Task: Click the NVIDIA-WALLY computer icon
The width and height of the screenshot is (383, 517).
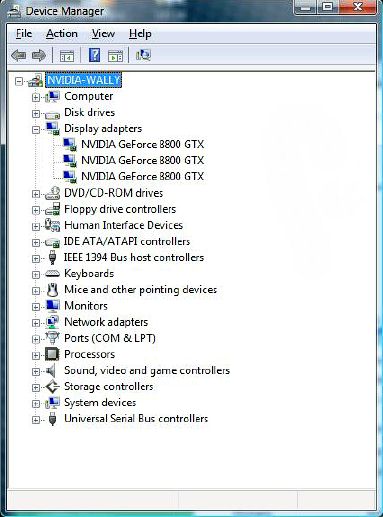Action: (36, 80)
